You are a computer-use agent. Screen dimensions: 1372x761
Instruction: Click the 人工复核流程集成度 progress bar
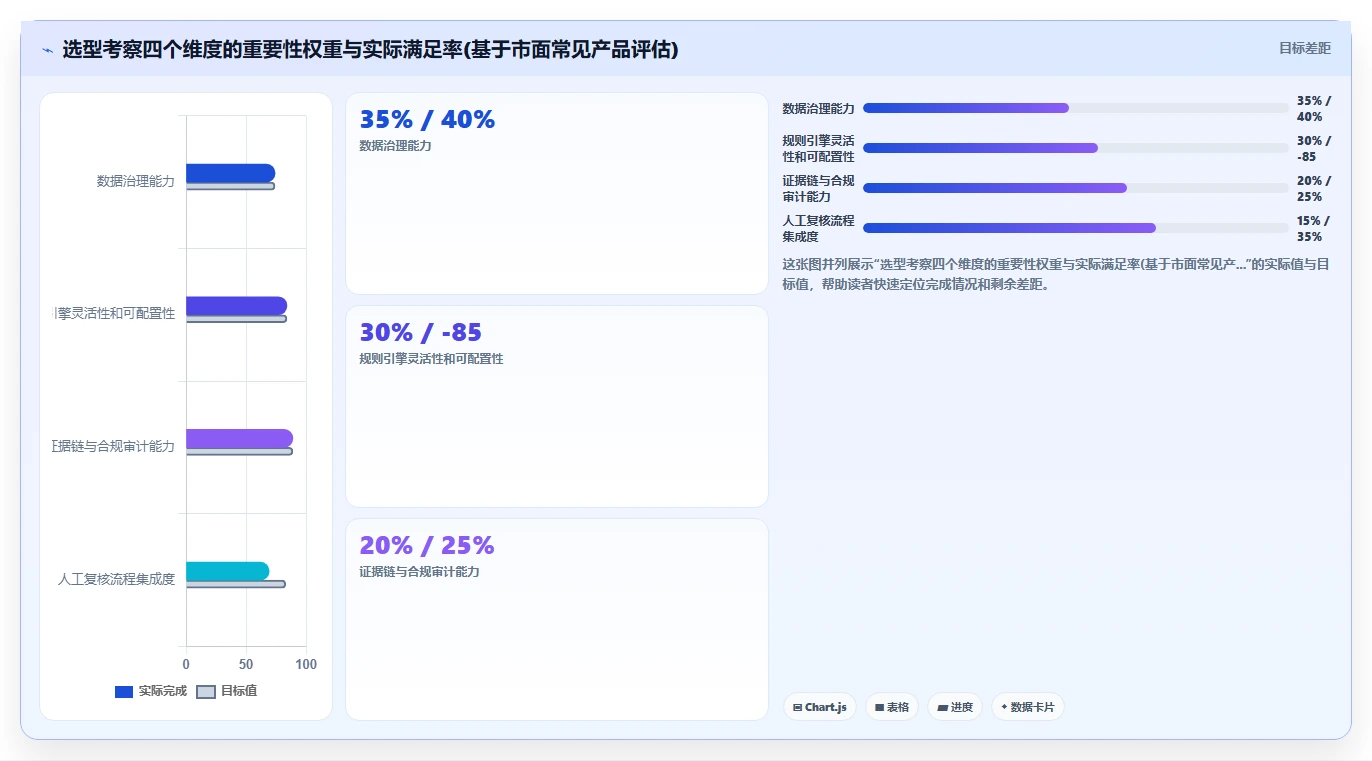[x=1076, y=228]
